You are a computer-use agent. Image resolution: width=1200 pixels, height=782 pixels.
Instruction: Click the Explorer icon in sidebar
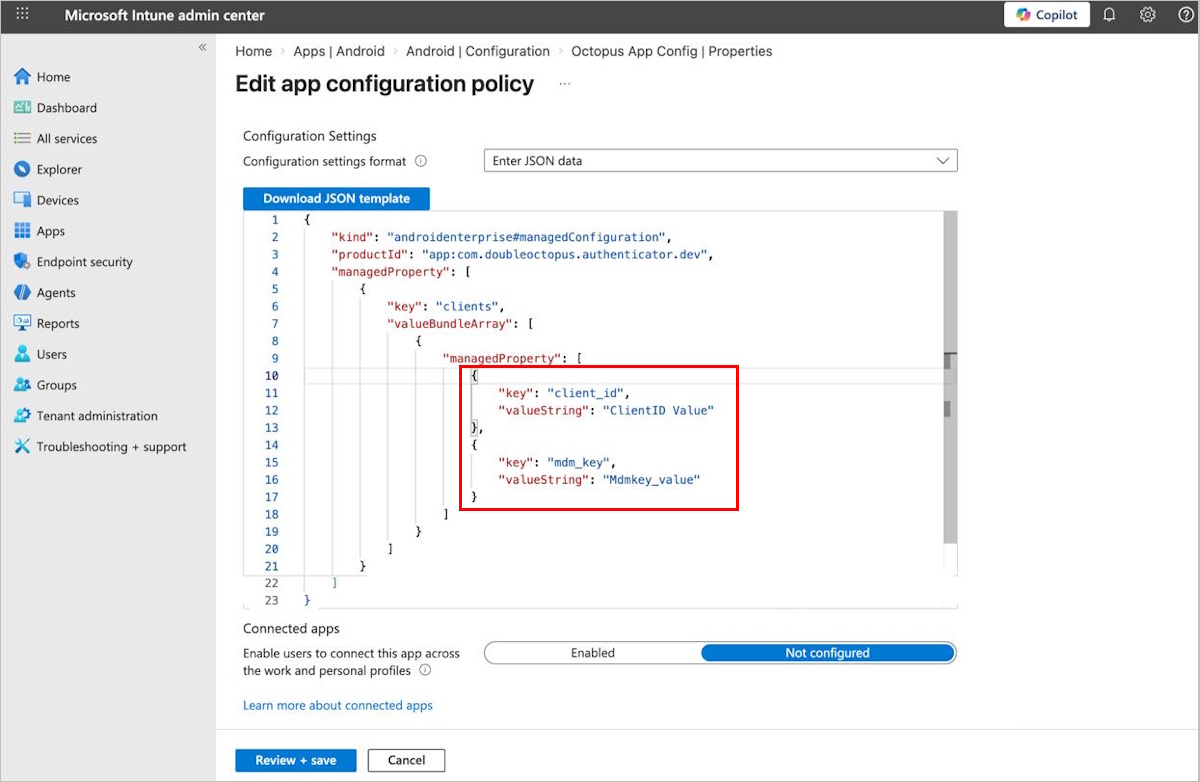click(x=22, y=170)
